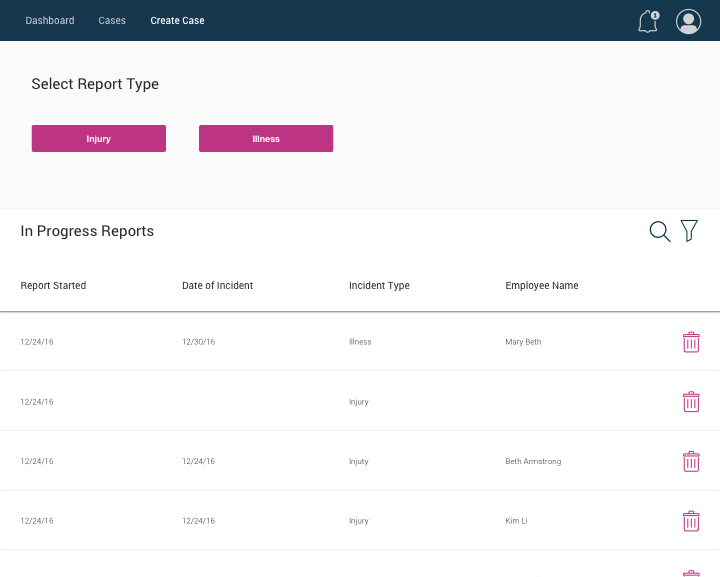This screenshot has width=720, height=577.
Task: Delete the Beth Armstrong report with trash icon
Action: [x=691, y=461]
